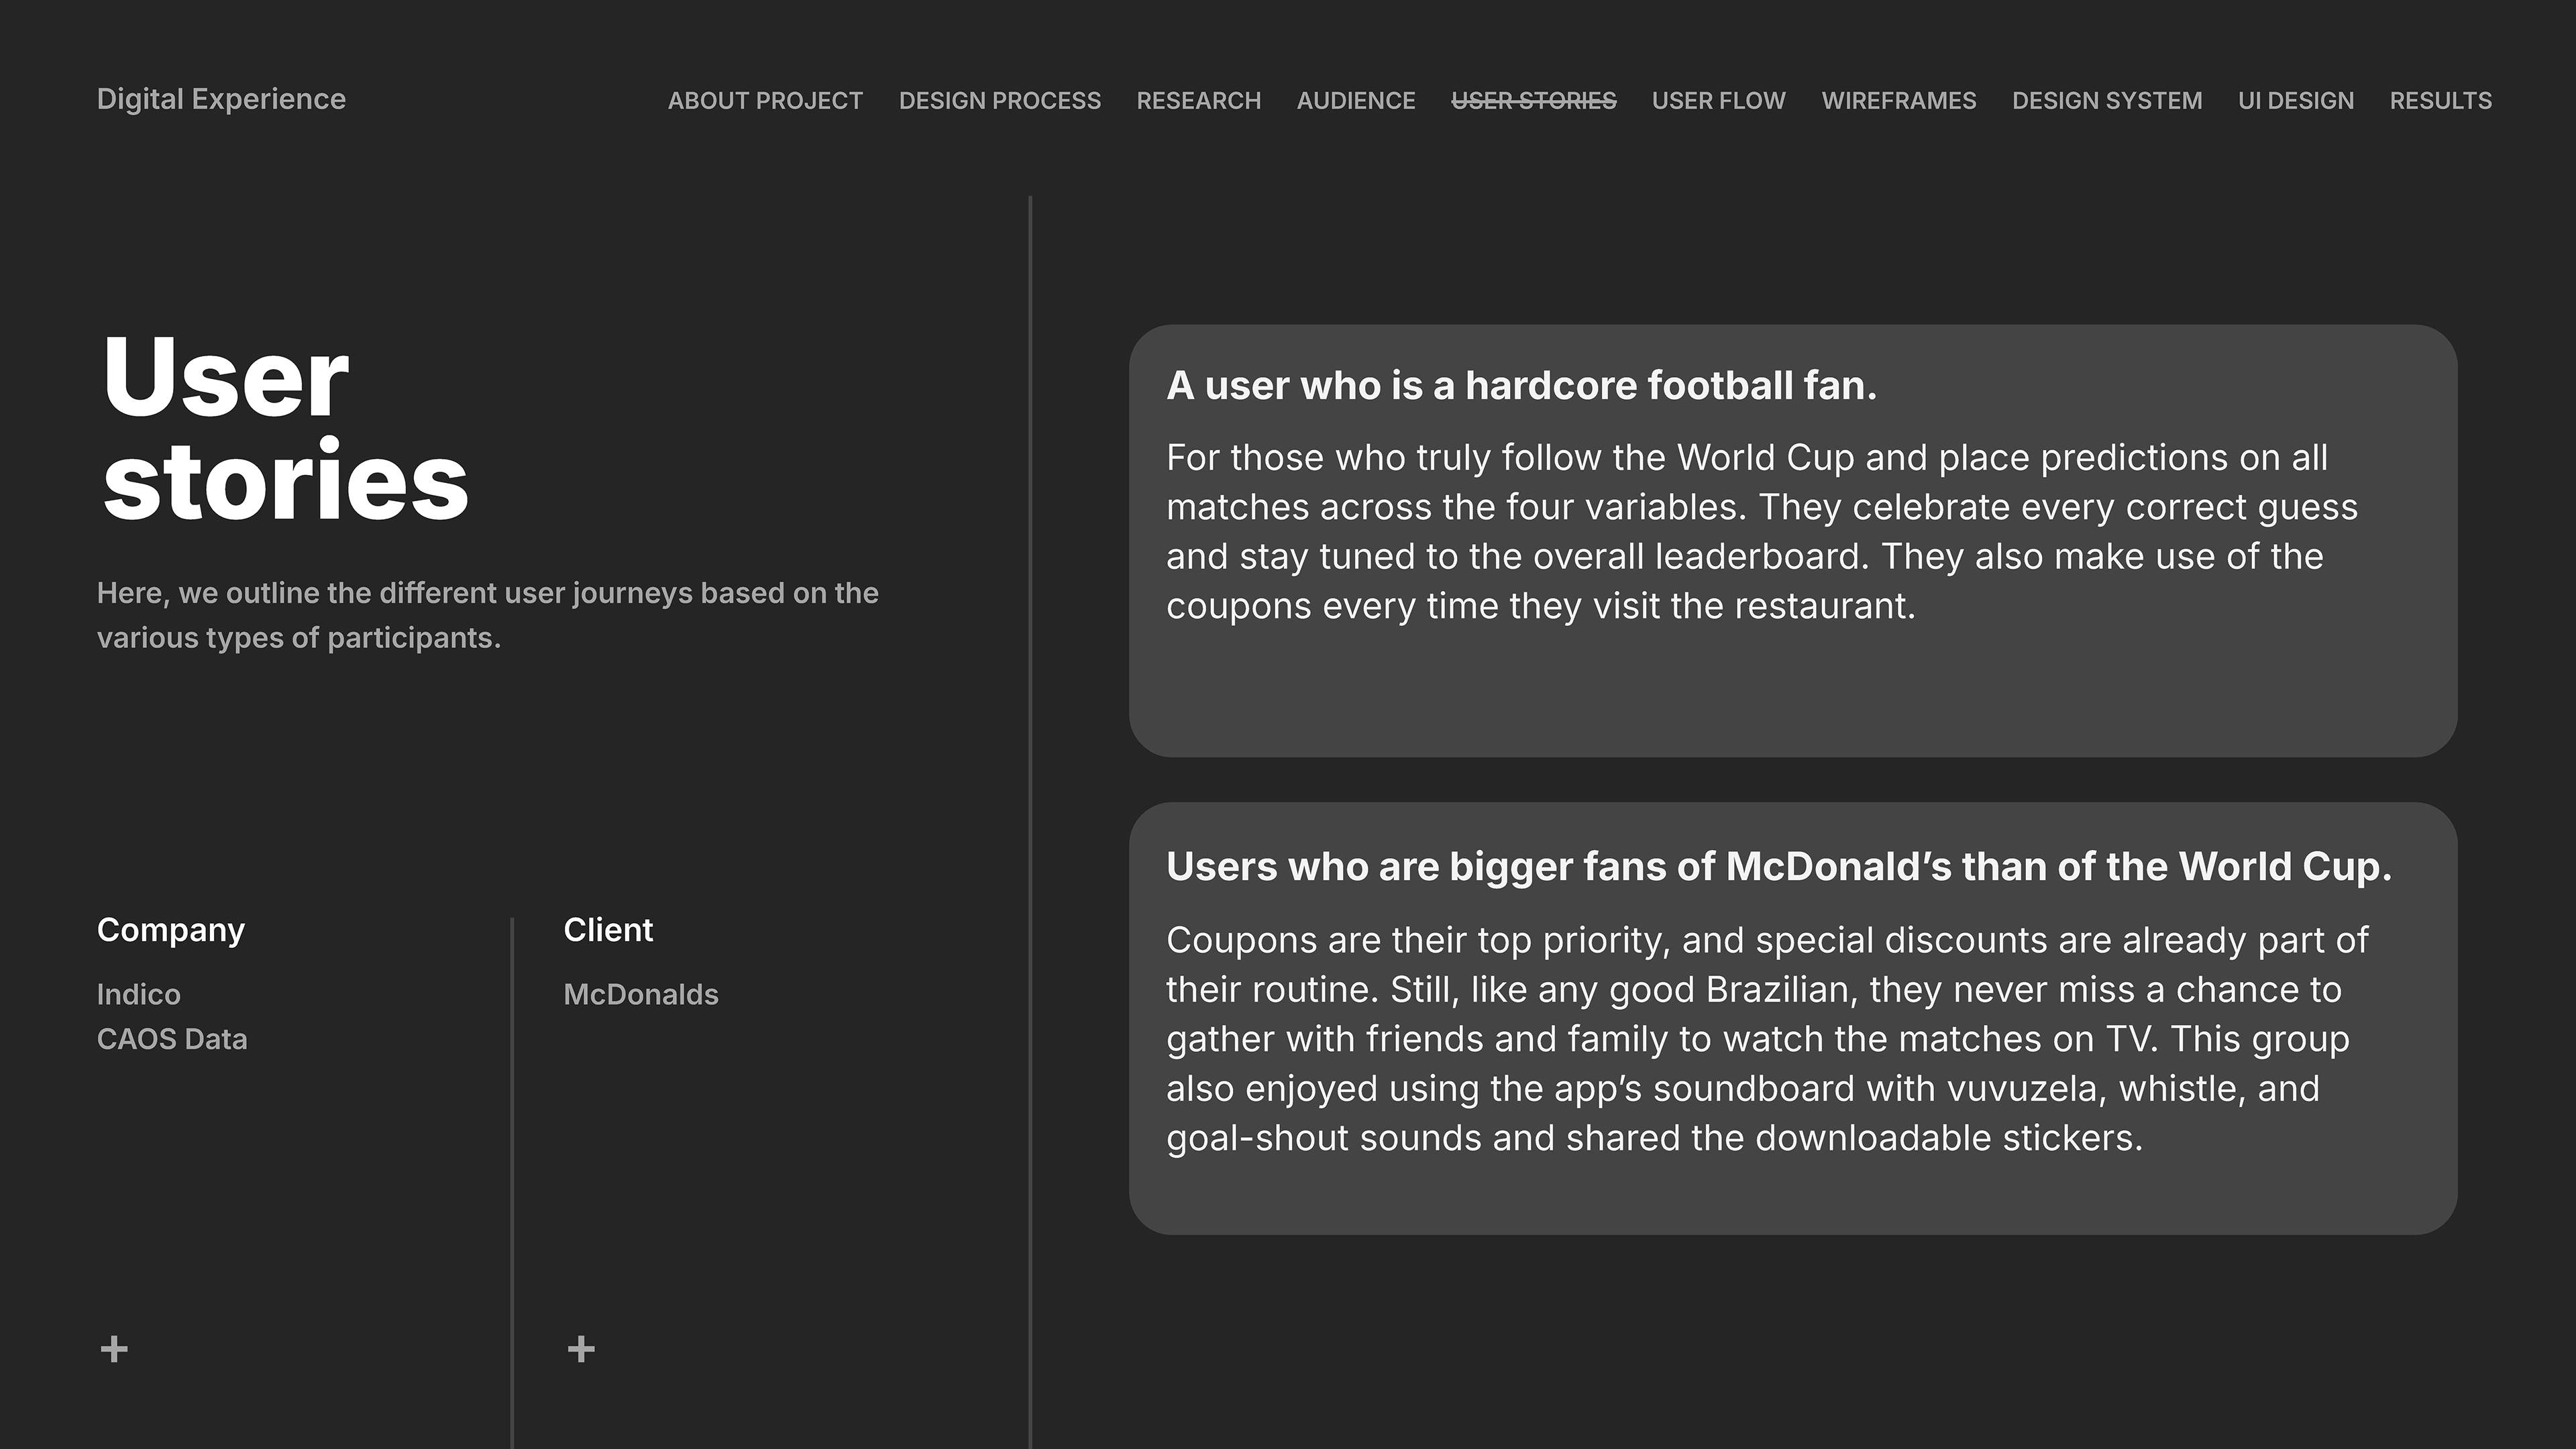This screenshot has height=1449, width=2576.
Task: Click the McDonalds client name
Action: (x=641, y=994)
